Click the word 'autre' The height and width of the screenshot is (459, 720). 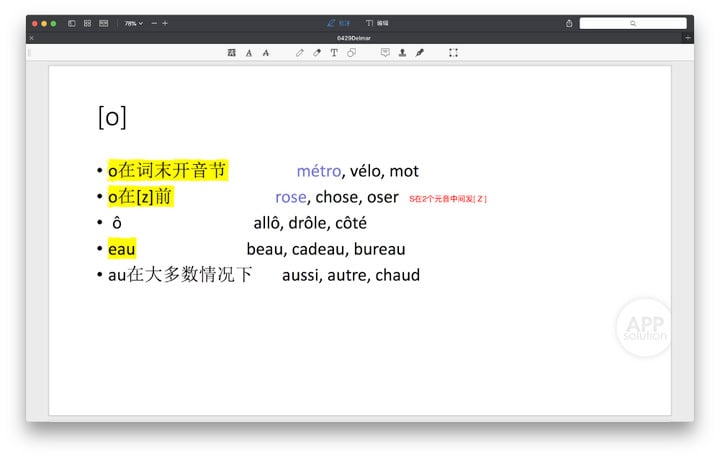click(347, 275)
